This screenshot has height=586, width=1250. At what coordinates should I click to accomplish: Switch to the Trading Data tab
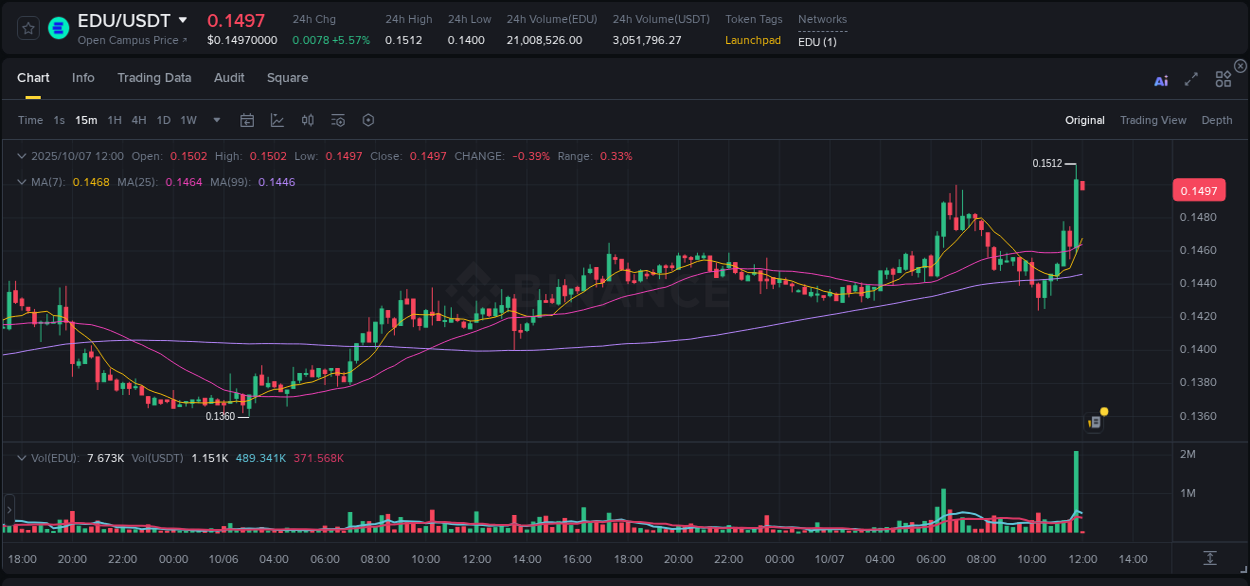click(154, 78)
